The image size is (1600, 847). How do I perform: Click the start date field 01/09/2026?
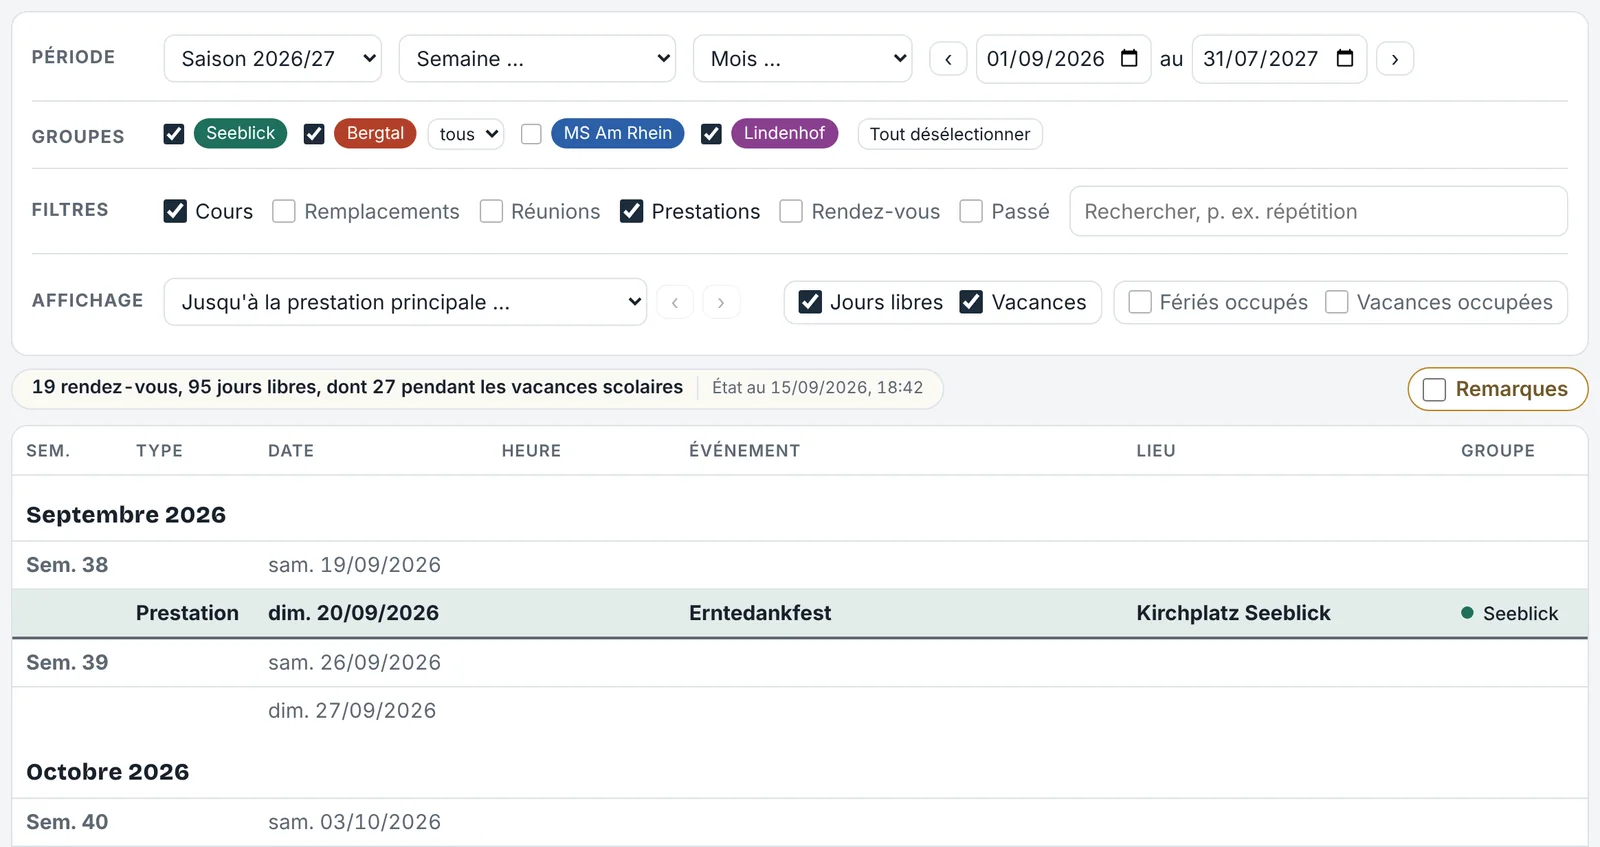click(1064, 58)
